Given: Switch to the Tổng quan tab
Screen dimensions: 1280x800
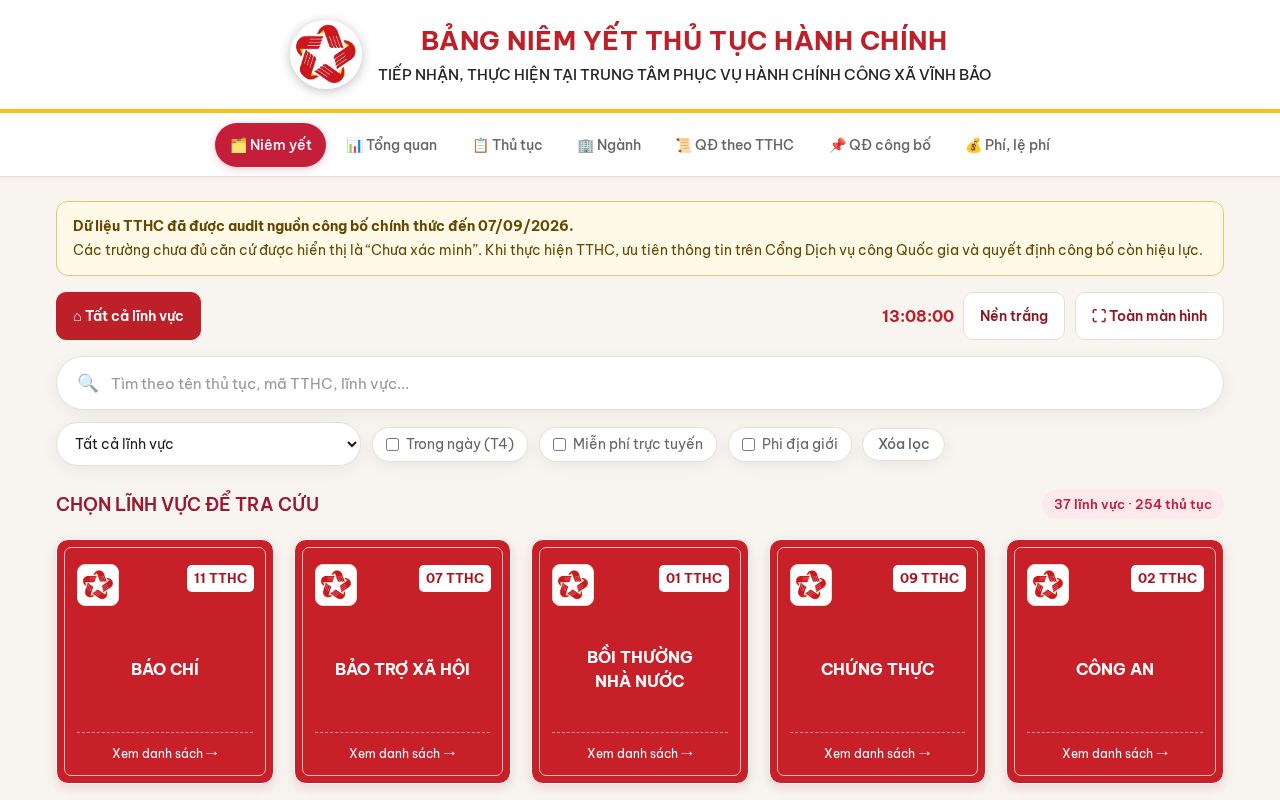Looking at the screenshot, I should click(x=391, y=145).
